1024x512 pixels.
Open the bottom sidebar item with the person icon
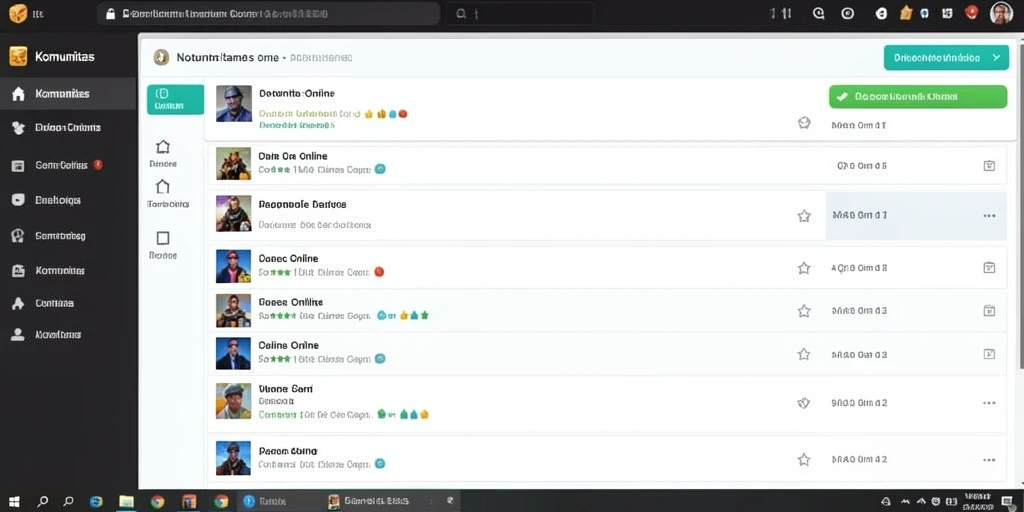(68, 334)
